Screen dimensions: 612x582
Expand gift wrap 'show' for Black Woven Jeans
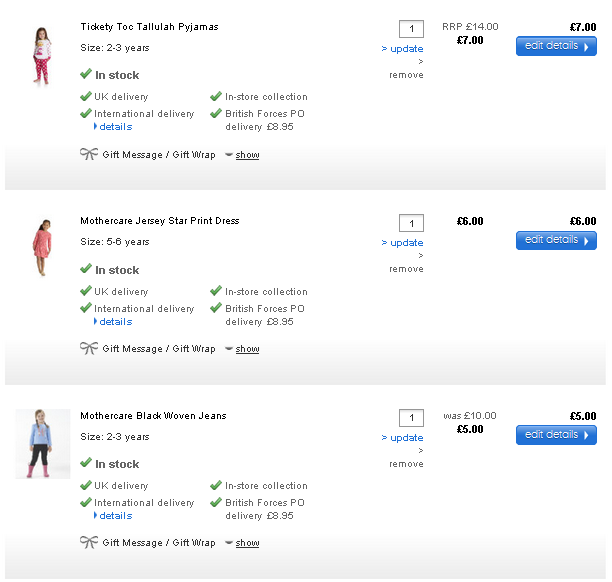tap(247, 543)
